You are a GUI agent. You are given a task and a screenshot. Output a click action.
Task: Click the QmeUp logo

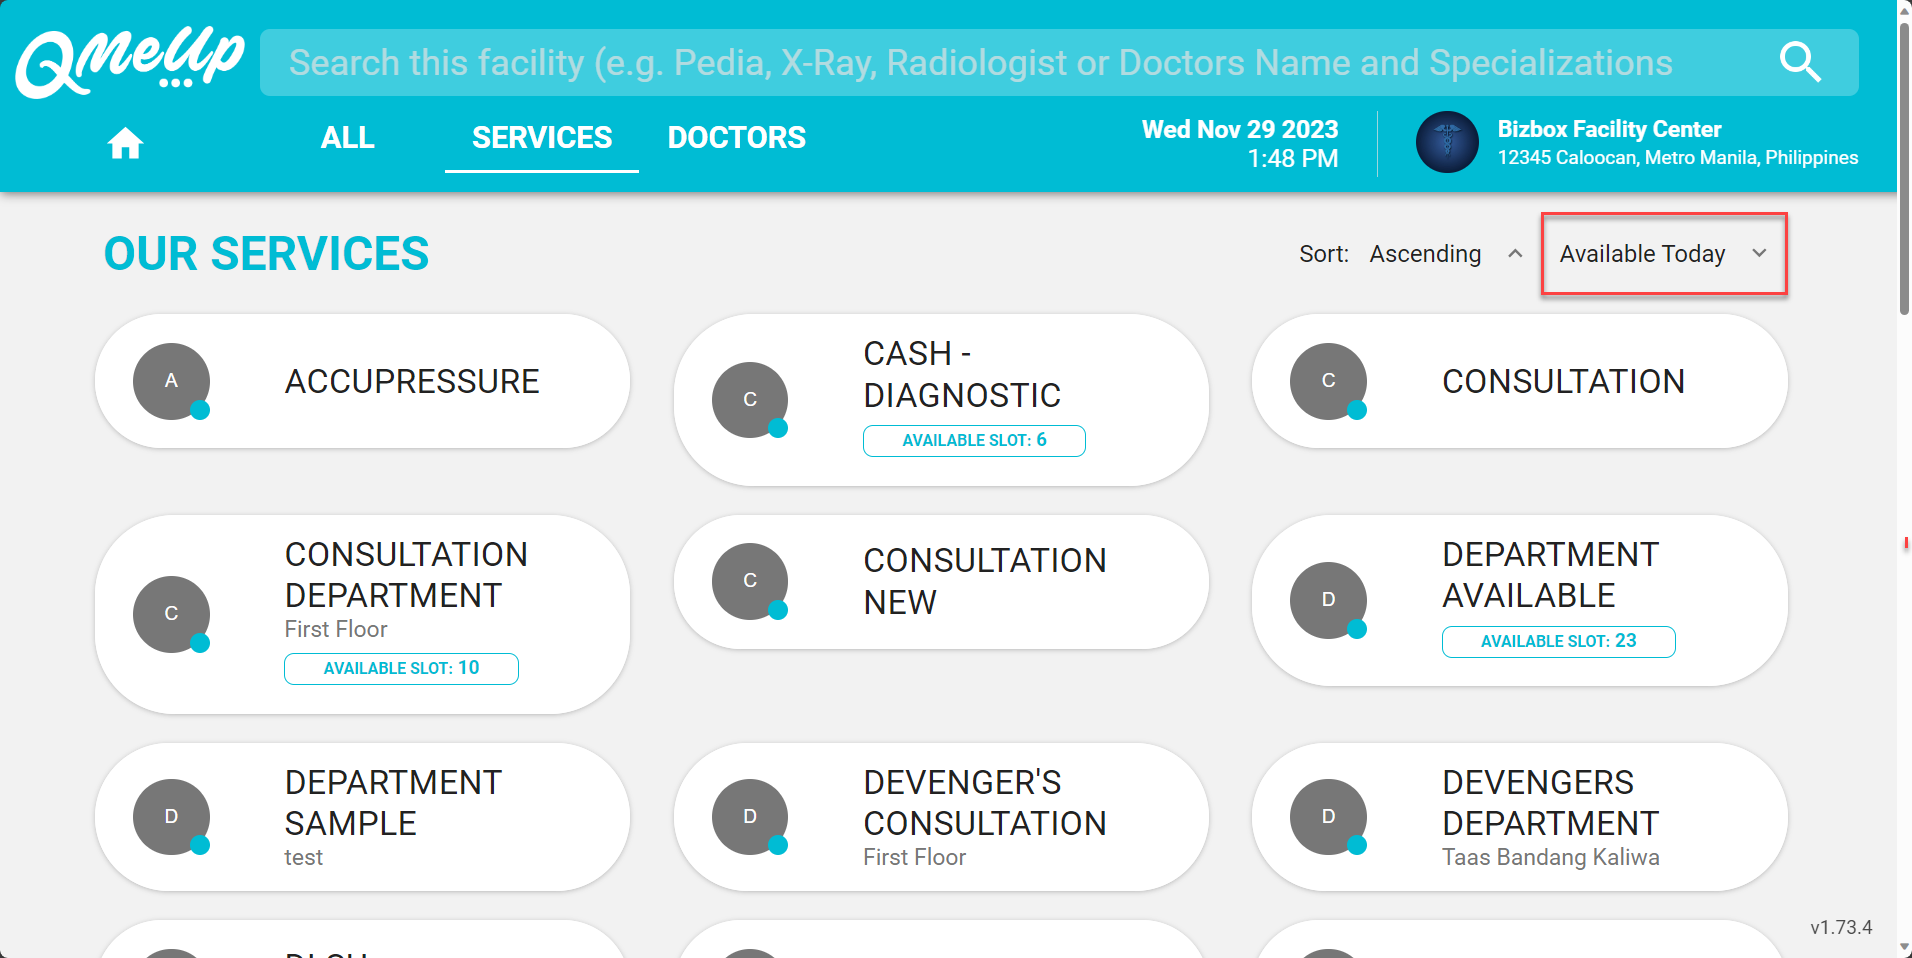[128, 62]
